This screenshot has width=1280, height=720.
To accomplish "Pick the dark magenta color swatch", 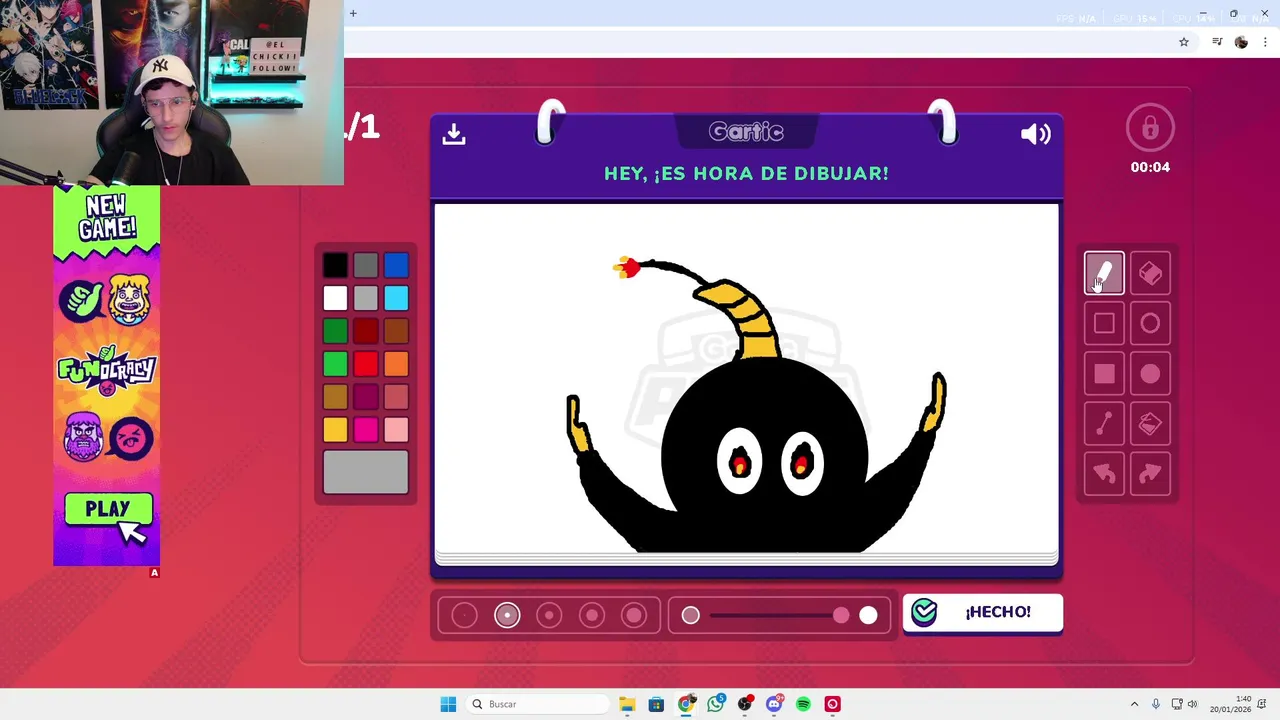I will (366, 397).
